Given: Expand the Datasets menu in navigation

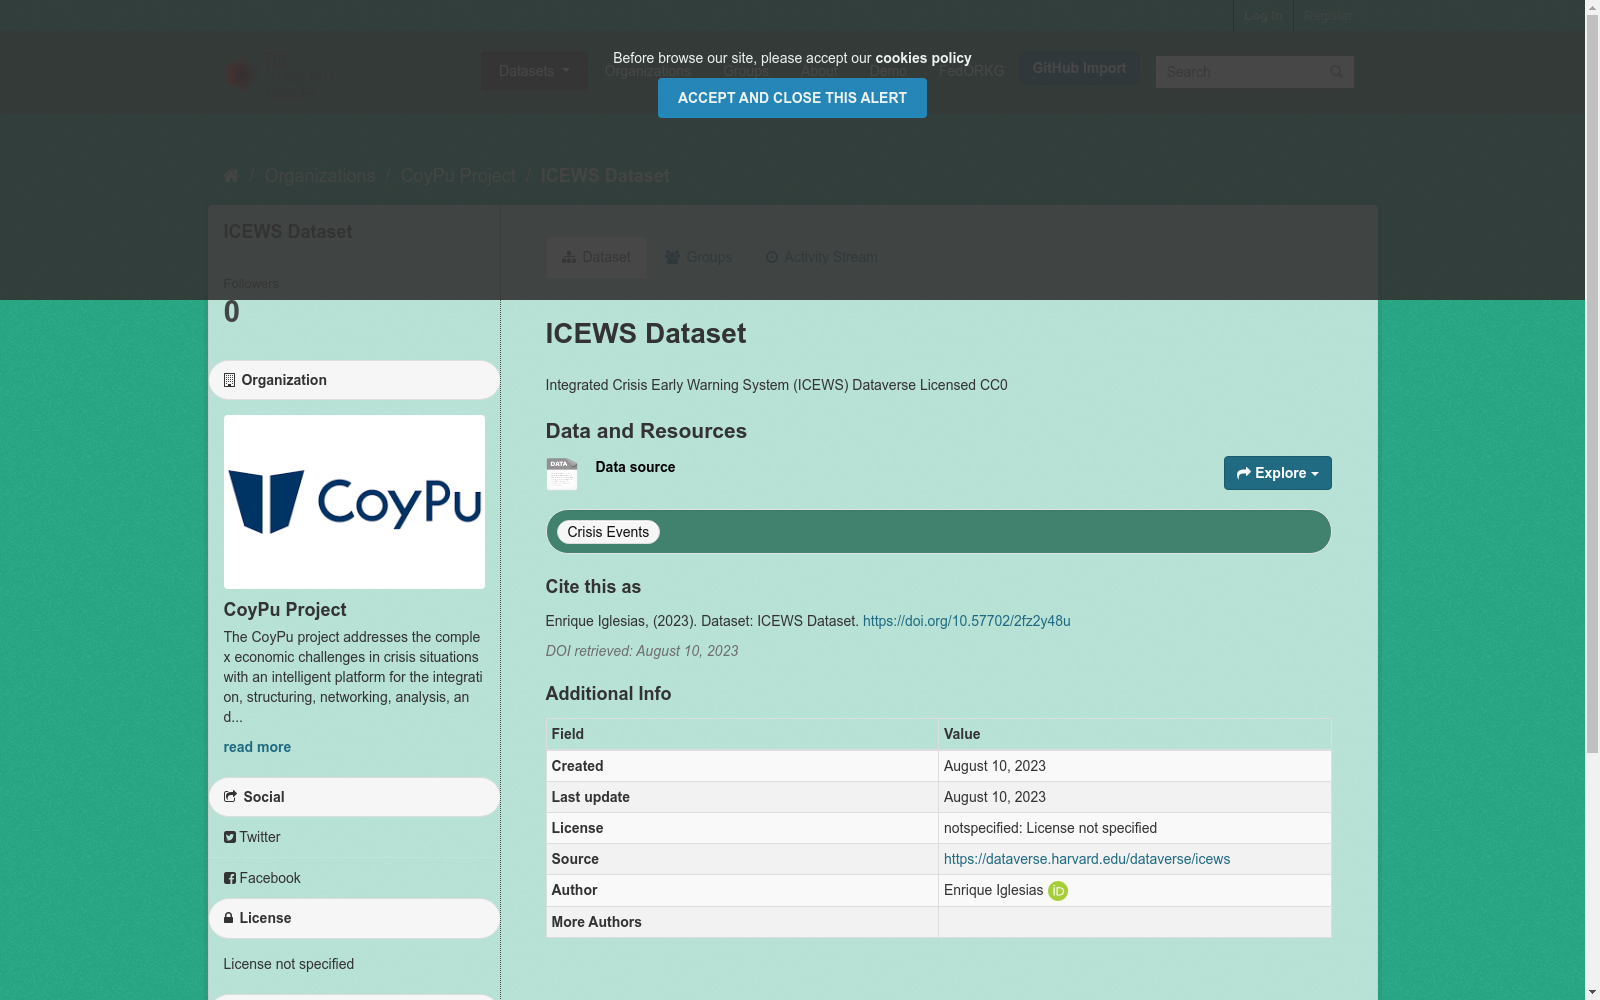Looking at the screenshot, I should pos(534,71).
